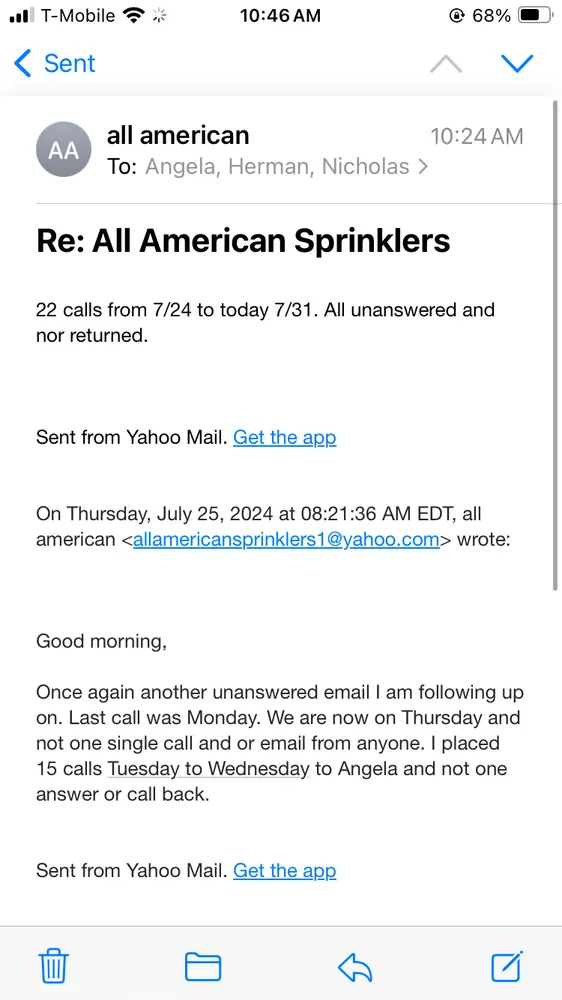Go to previous message with up chevron
The image size is (562, 1000).
tap(446, 64)
